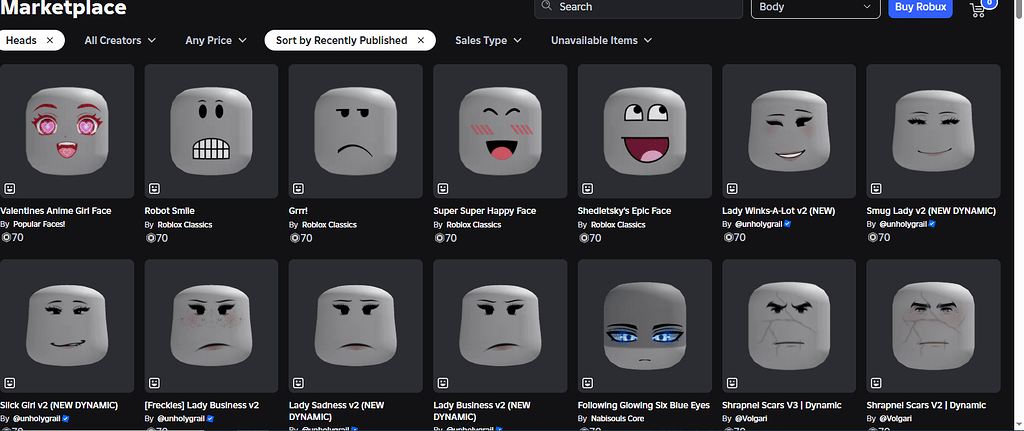The image size is (1024, 431).
Task: Click dynamic head badge on Super Super Happy Face
Action: pos(443,188)
